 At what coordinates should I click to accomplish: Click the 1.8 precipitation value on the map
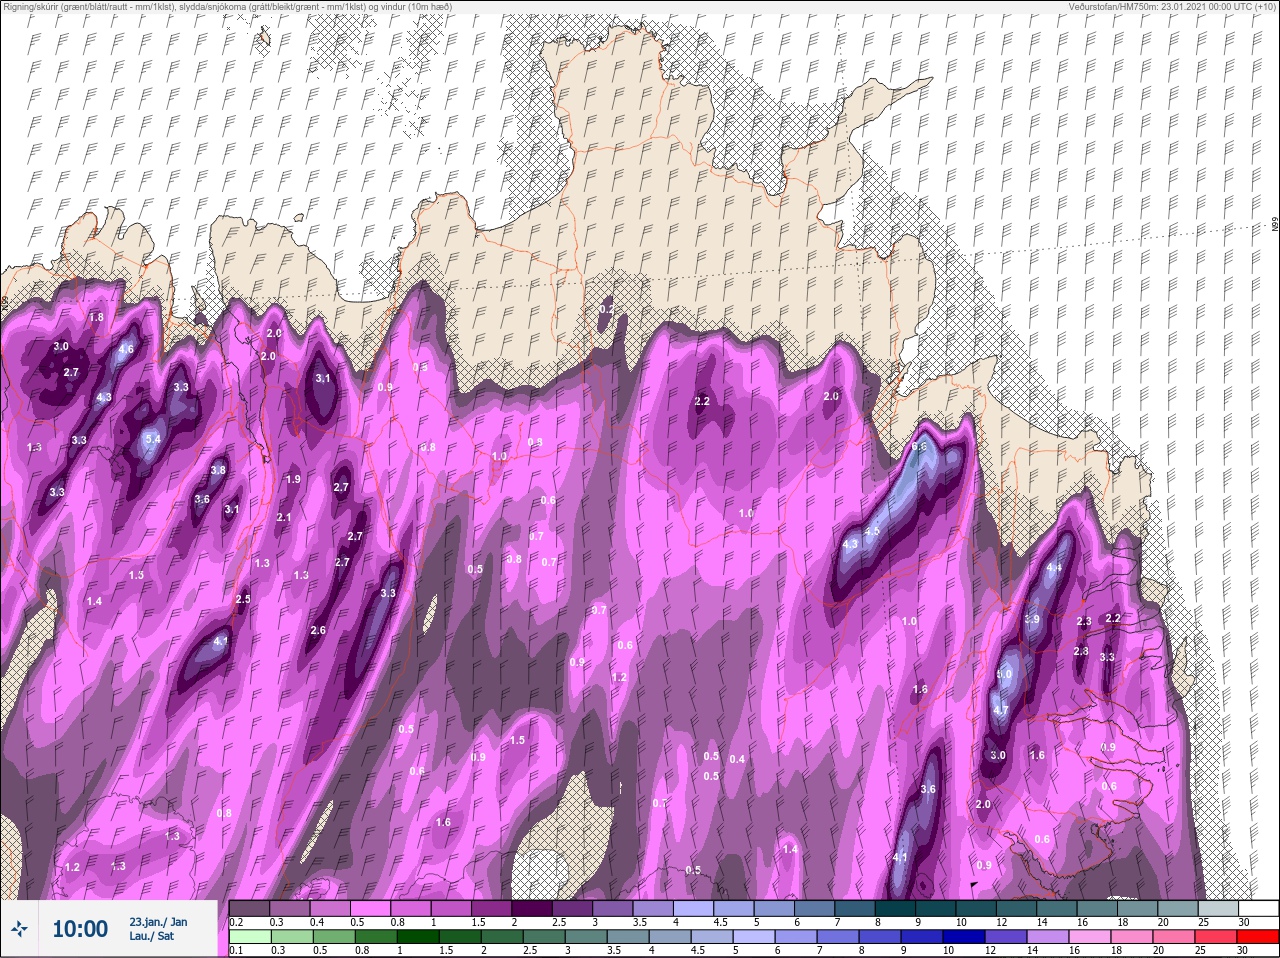click(96, 317)
